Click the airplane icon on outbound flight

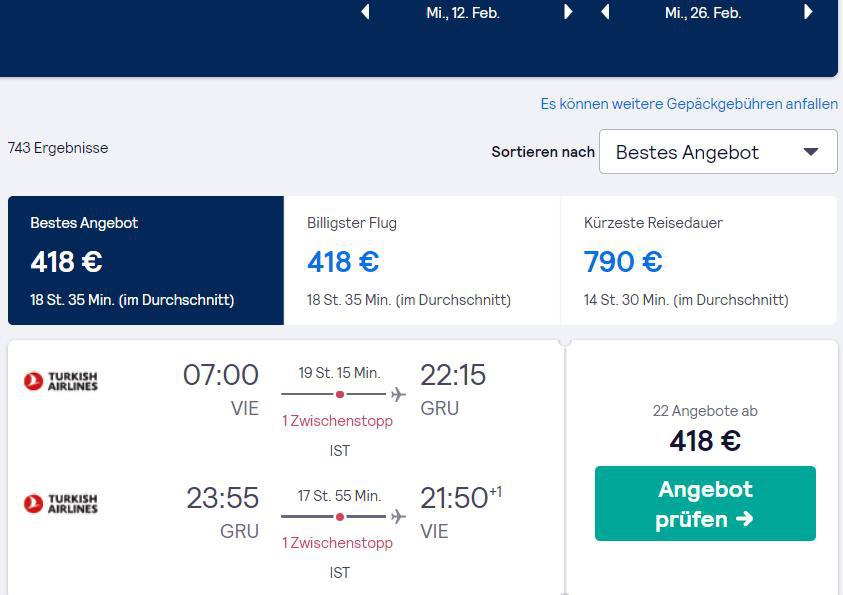coord(399,395)
